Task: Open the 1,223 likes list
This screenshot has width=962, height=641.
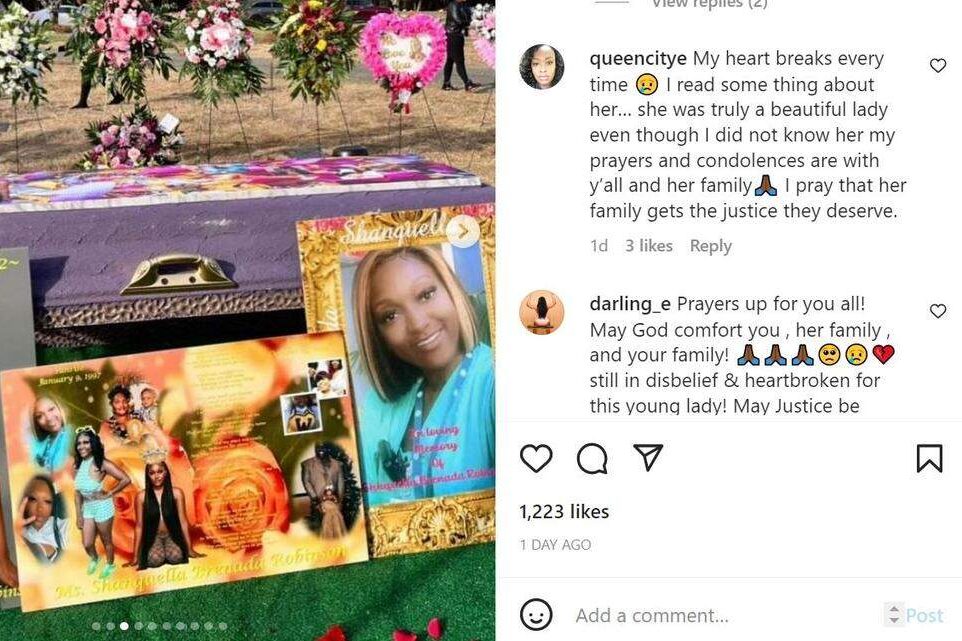Action: click(x=564, y=512)
